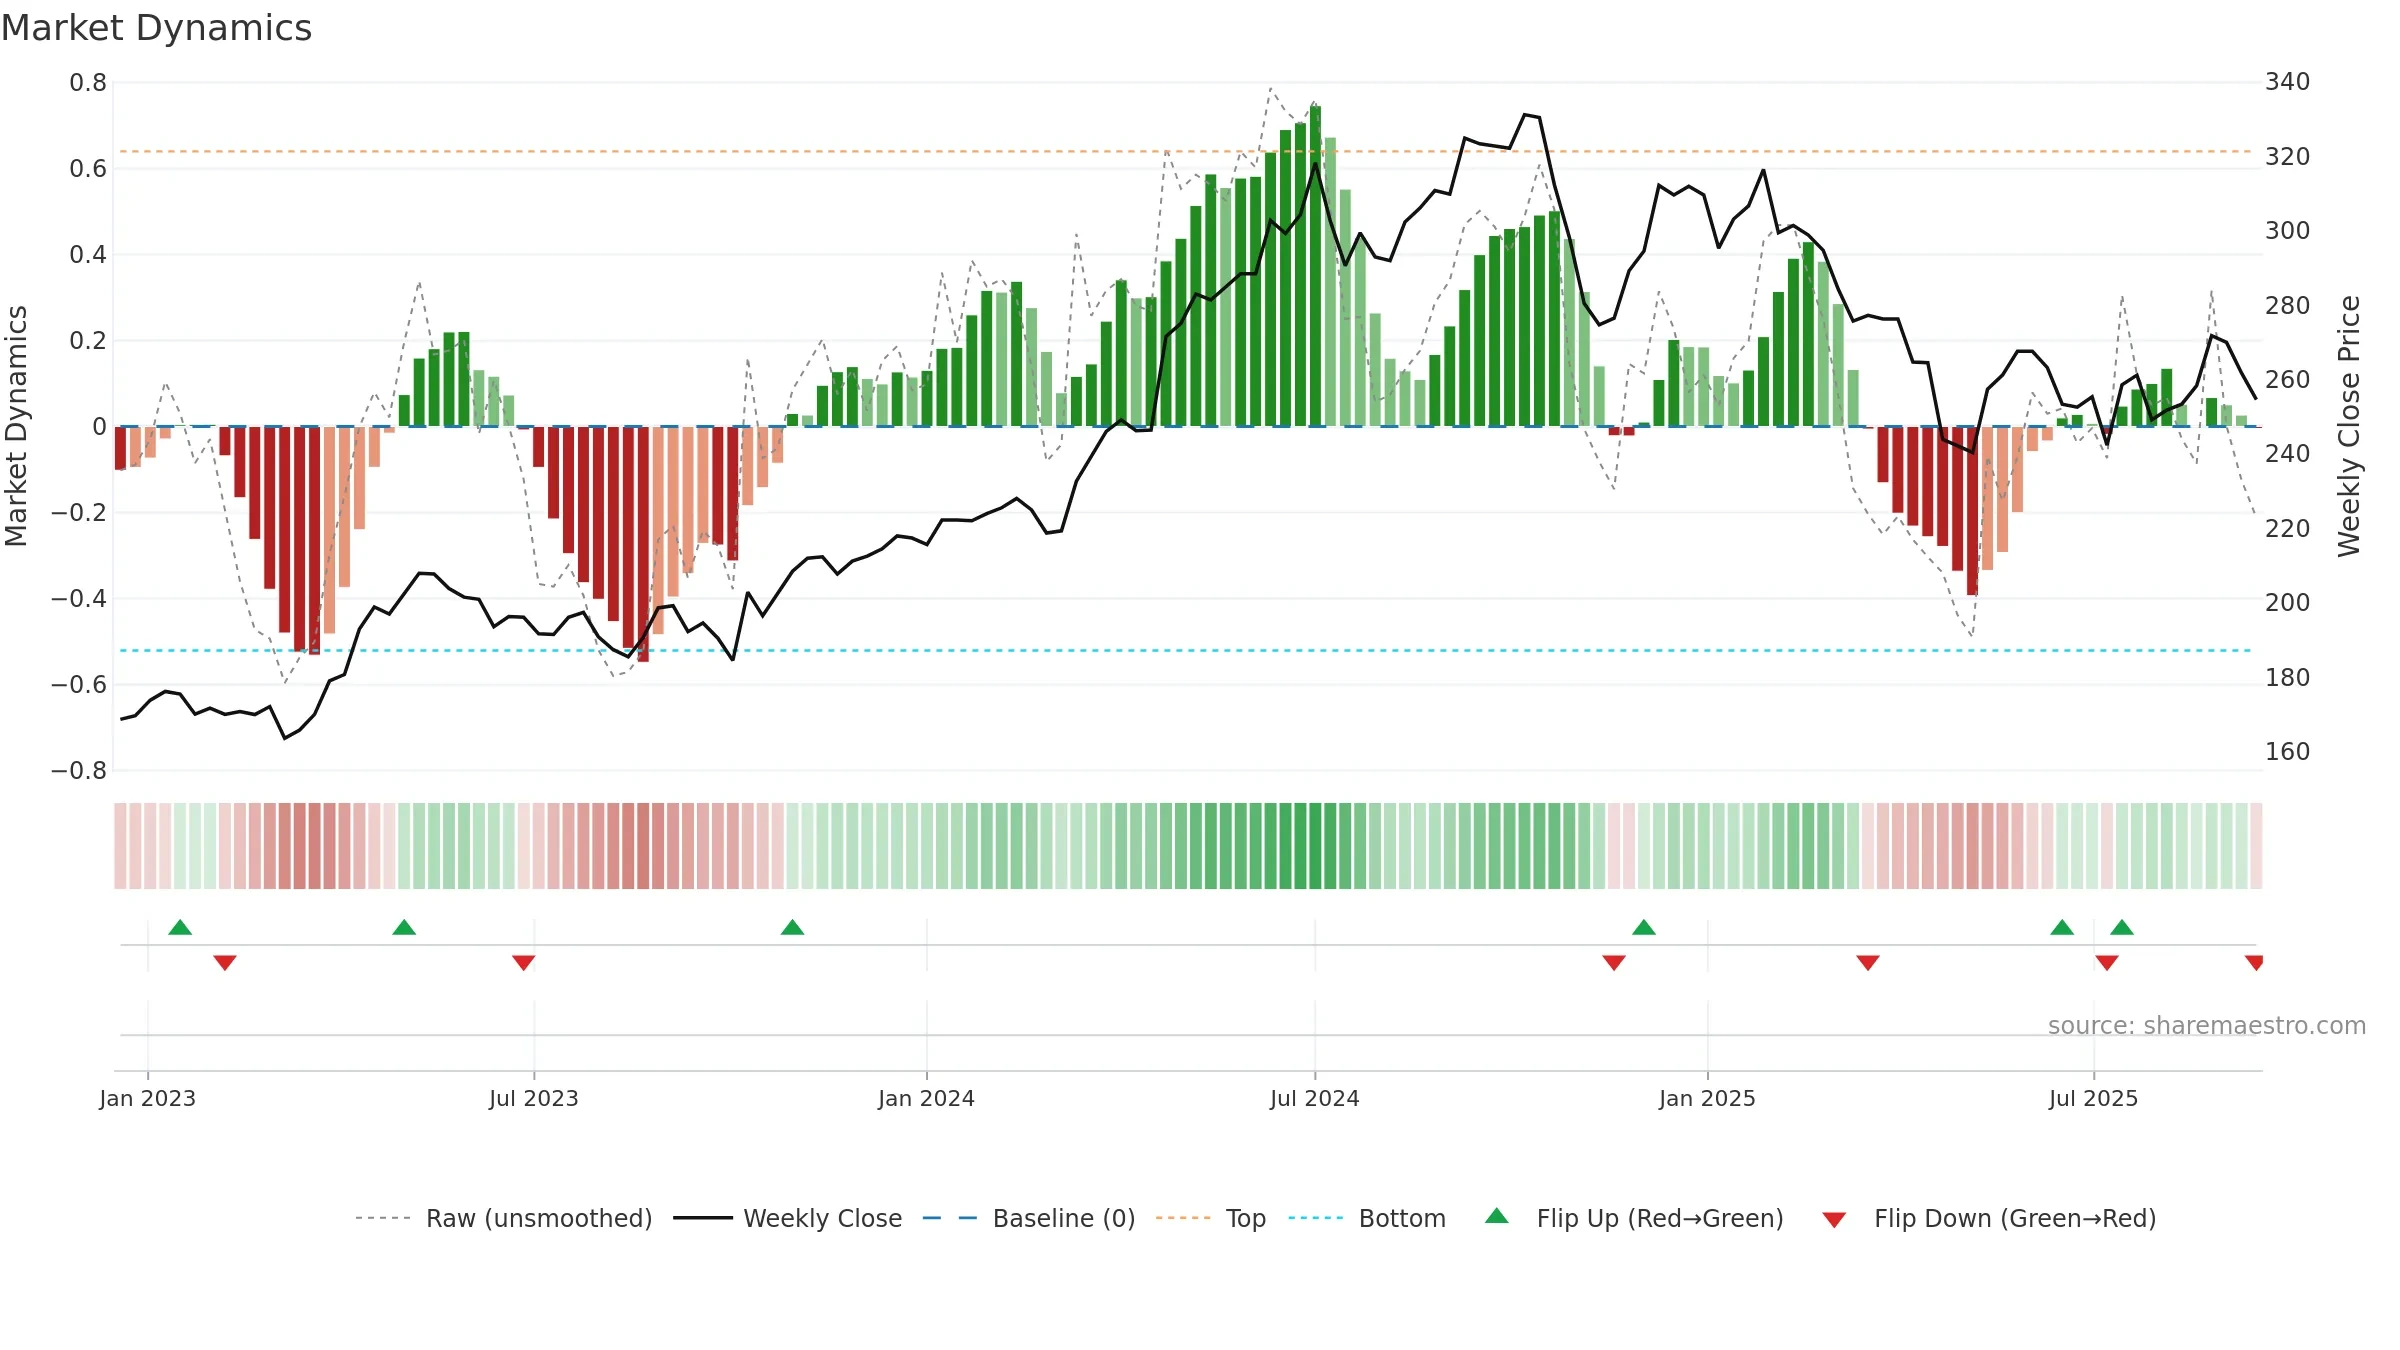2400x1350 pixels.
Task: Click the chart title Market Dynamics at top
Action: pos(156,28)
